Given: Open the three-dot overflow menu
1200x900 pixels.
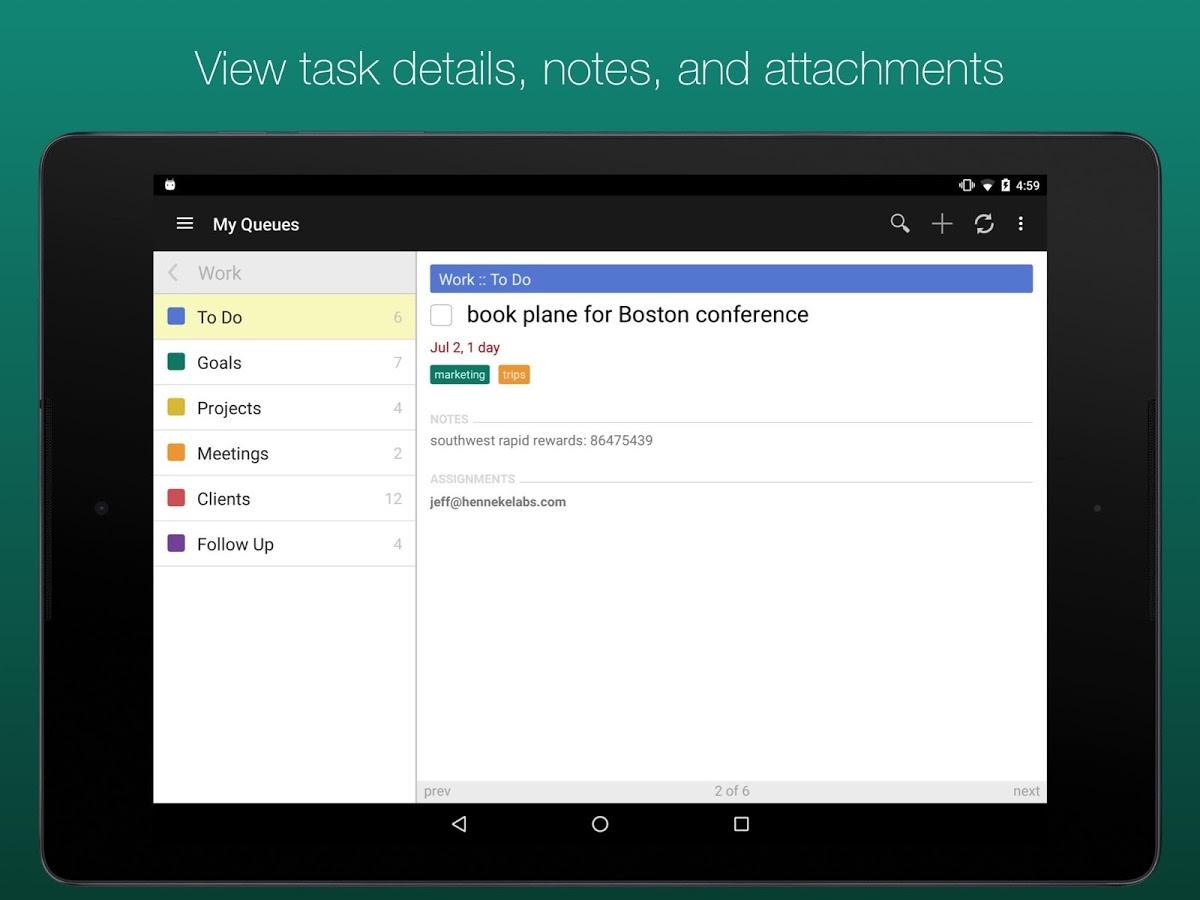Looking at the screenshot, I should (x=1020, y=224).
